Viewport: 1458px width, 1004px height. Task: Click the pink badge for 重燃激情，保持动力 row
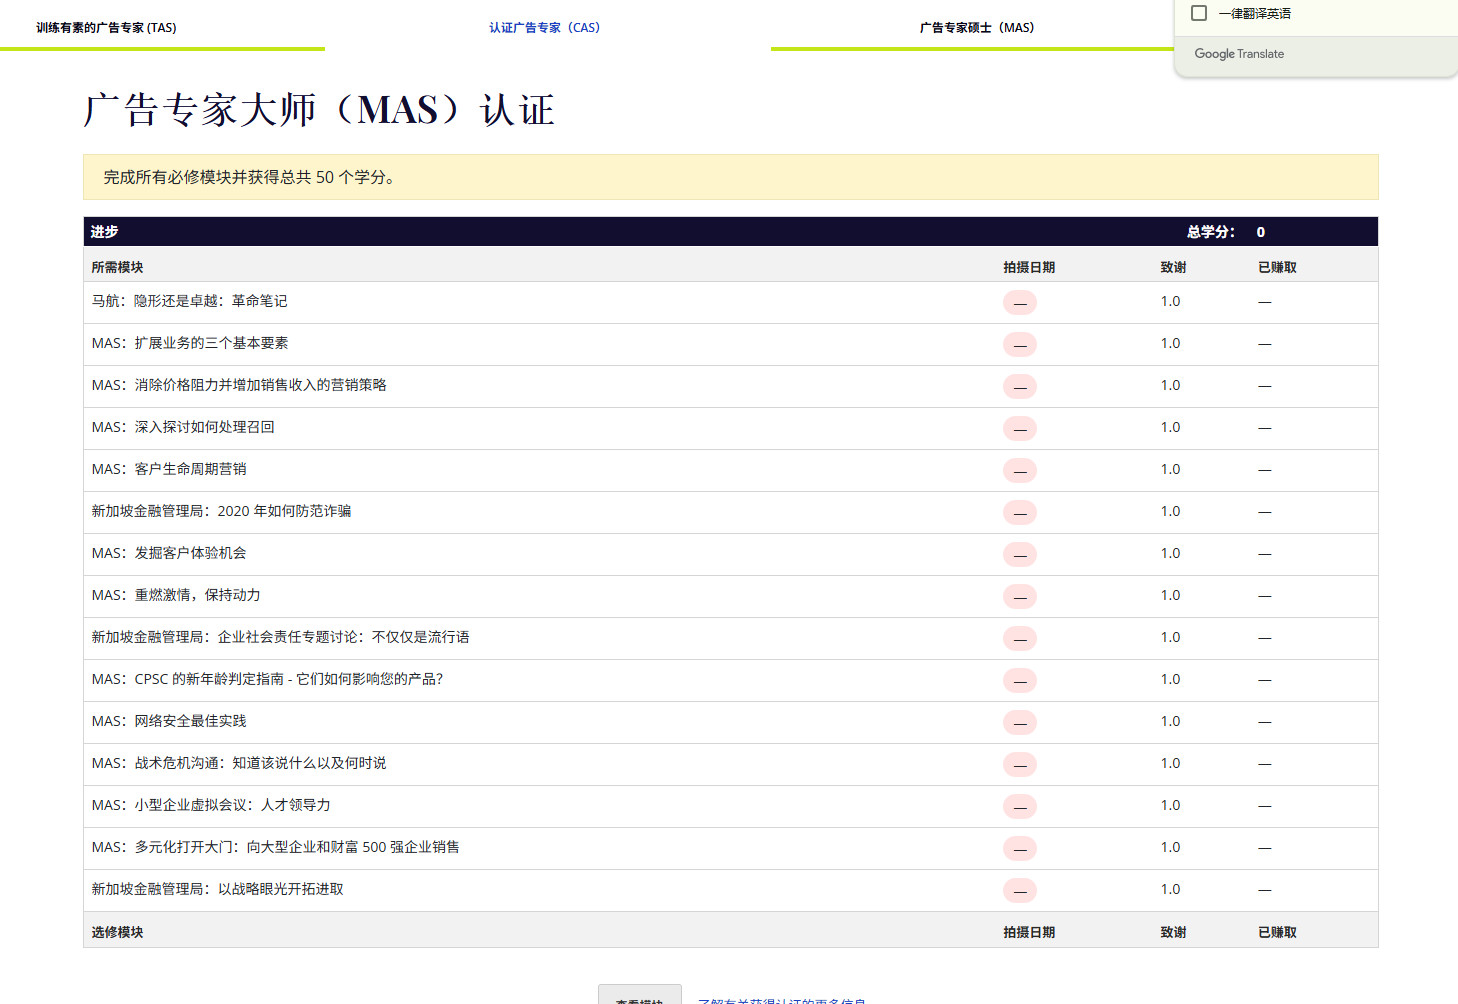1019,597
